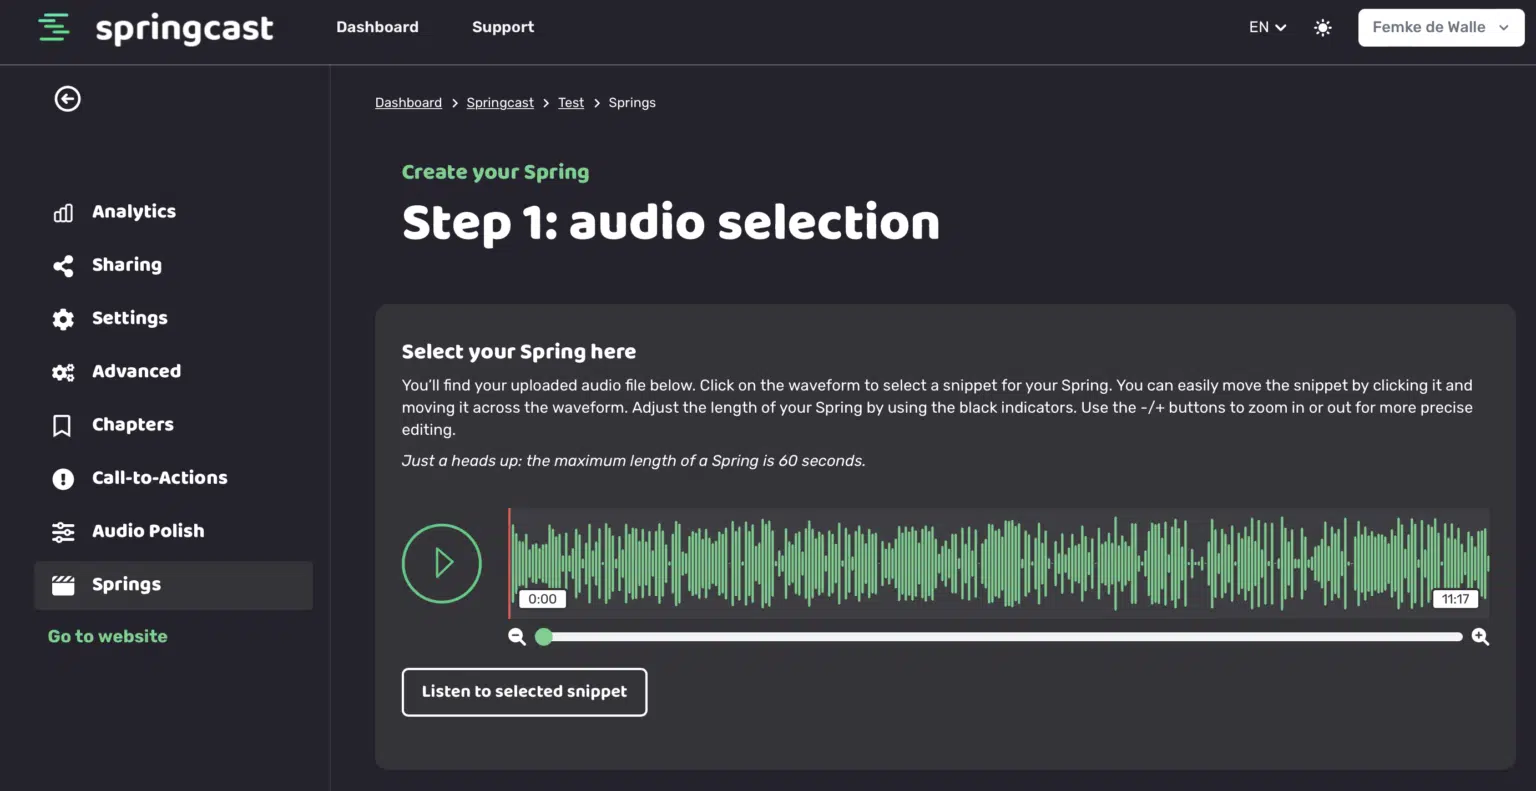Open Support in top navigation
Image resolution: width=1536 pixels, height=791 pixels.
pos(503,27)
